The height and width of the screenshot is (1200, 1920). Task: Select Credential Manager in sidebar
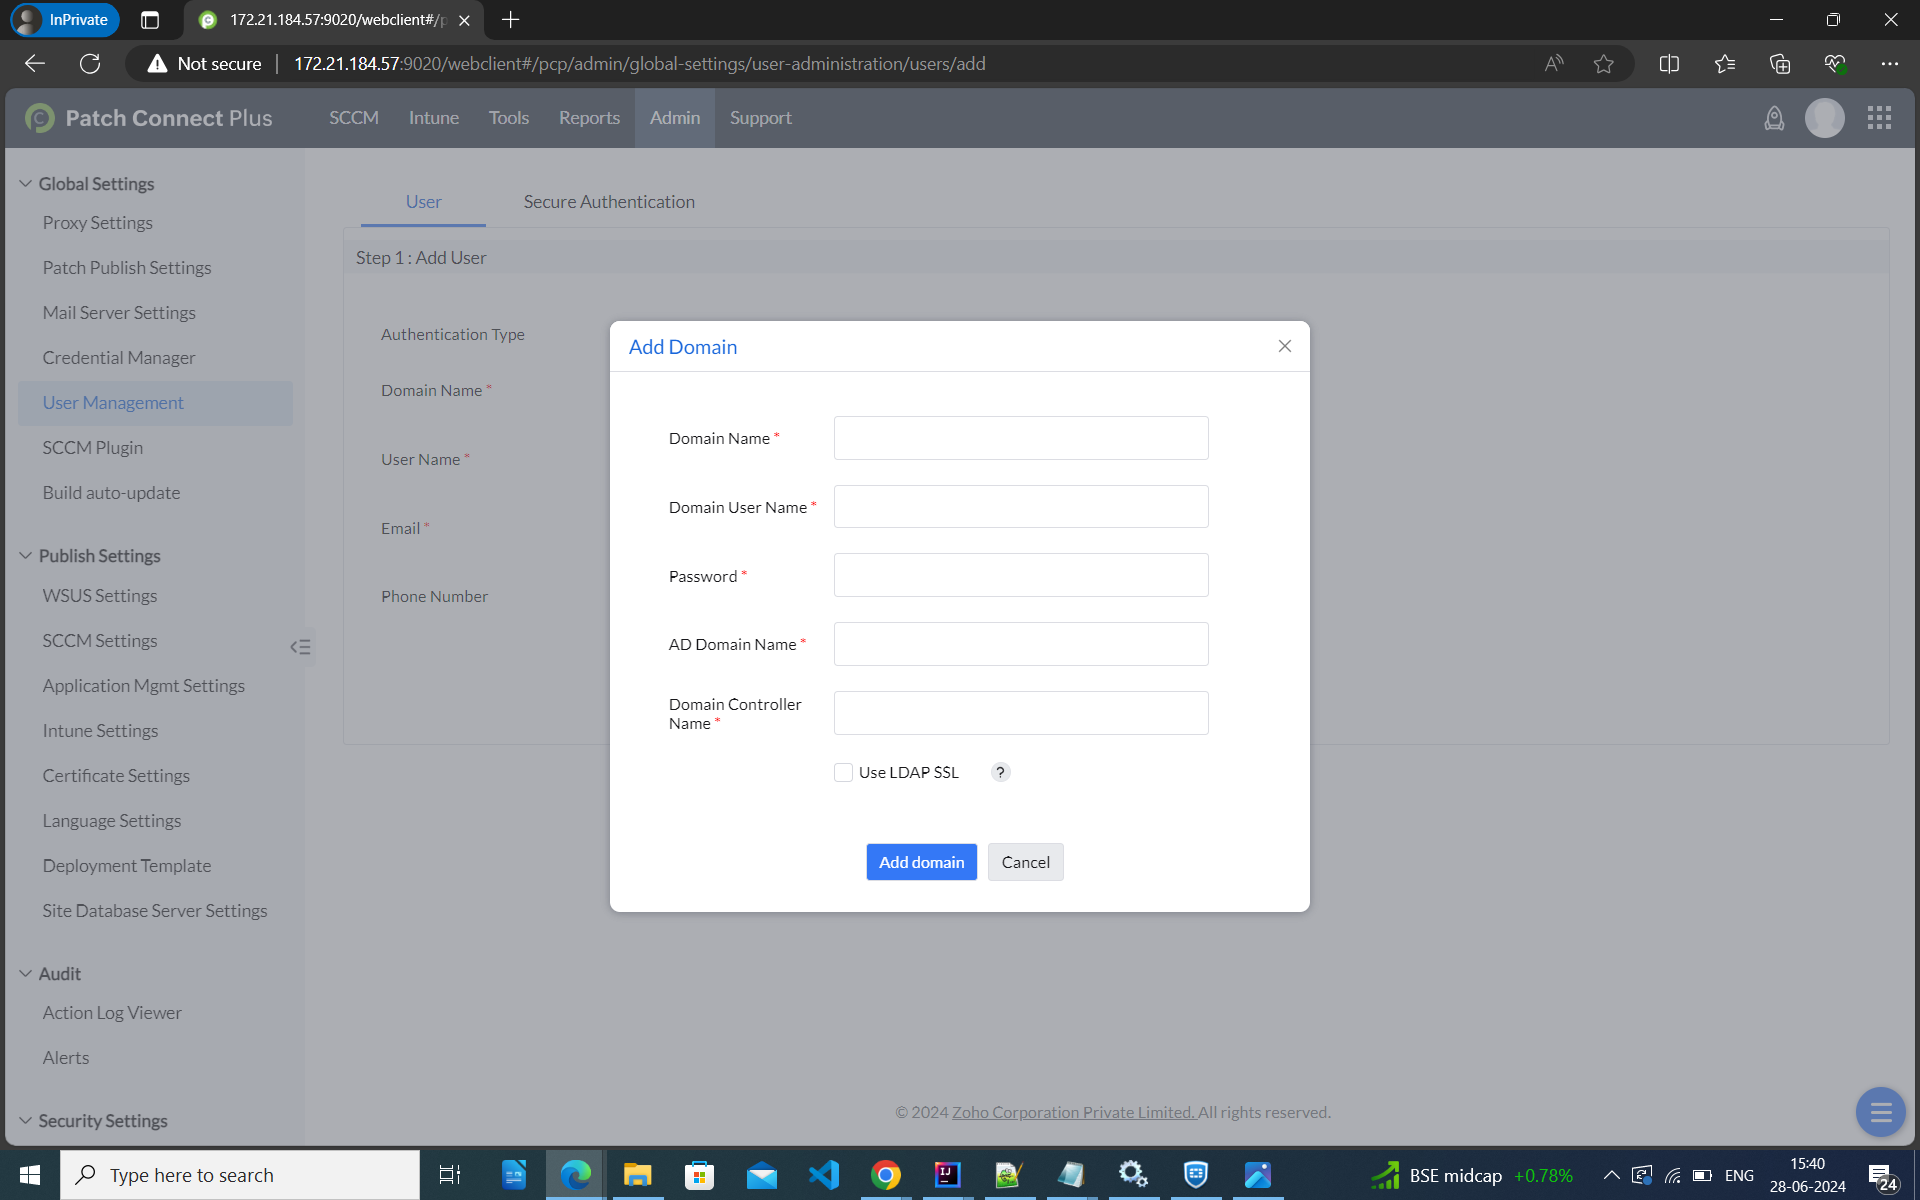pyautogui.click(x=119, y=358)
